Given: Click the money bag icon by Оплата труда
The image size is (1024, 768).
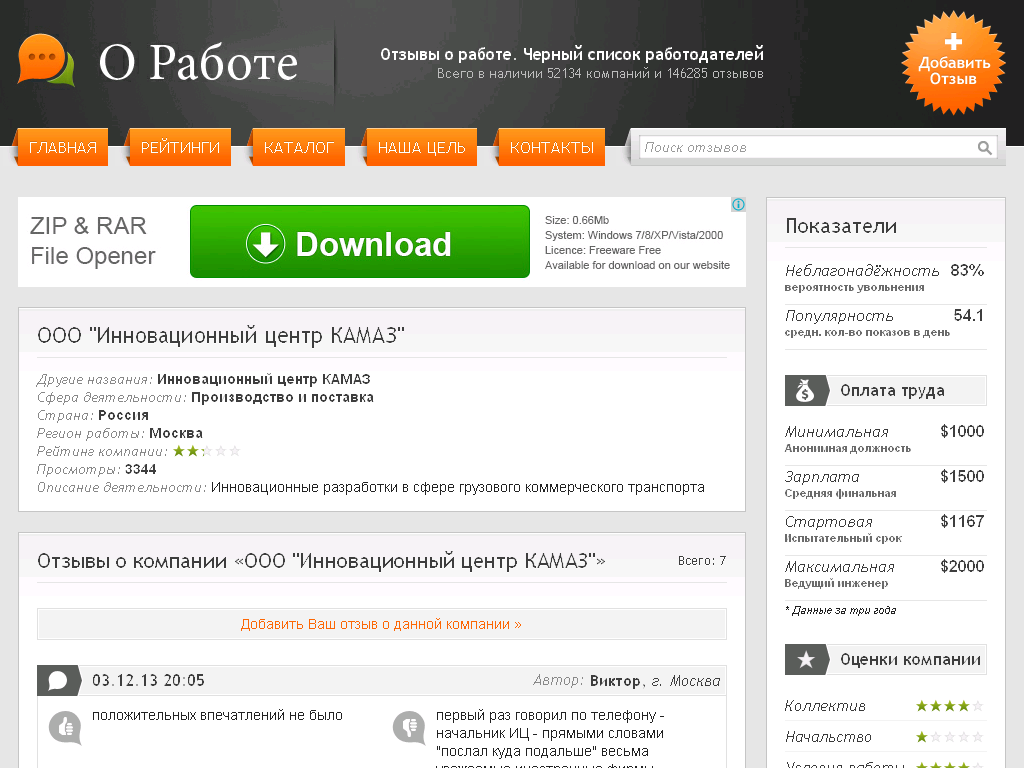Looking at the screenshot, I should pyautogui.click(x=805, y=391).
